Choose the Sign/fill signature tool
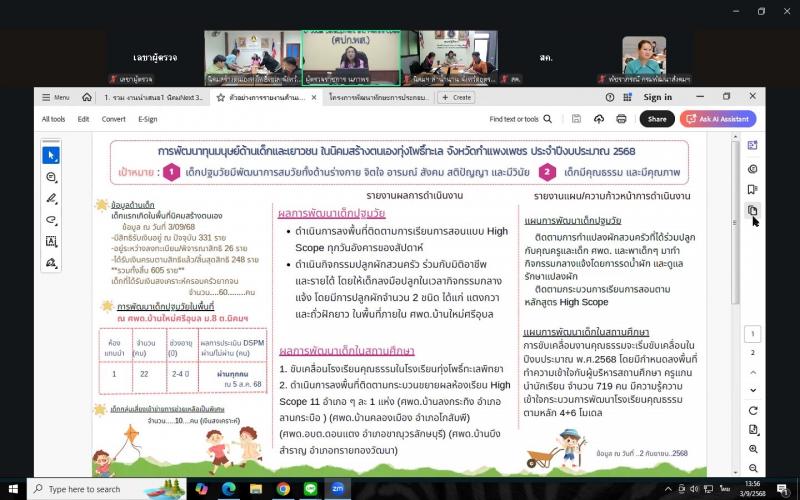 click(x=51, y=263)
